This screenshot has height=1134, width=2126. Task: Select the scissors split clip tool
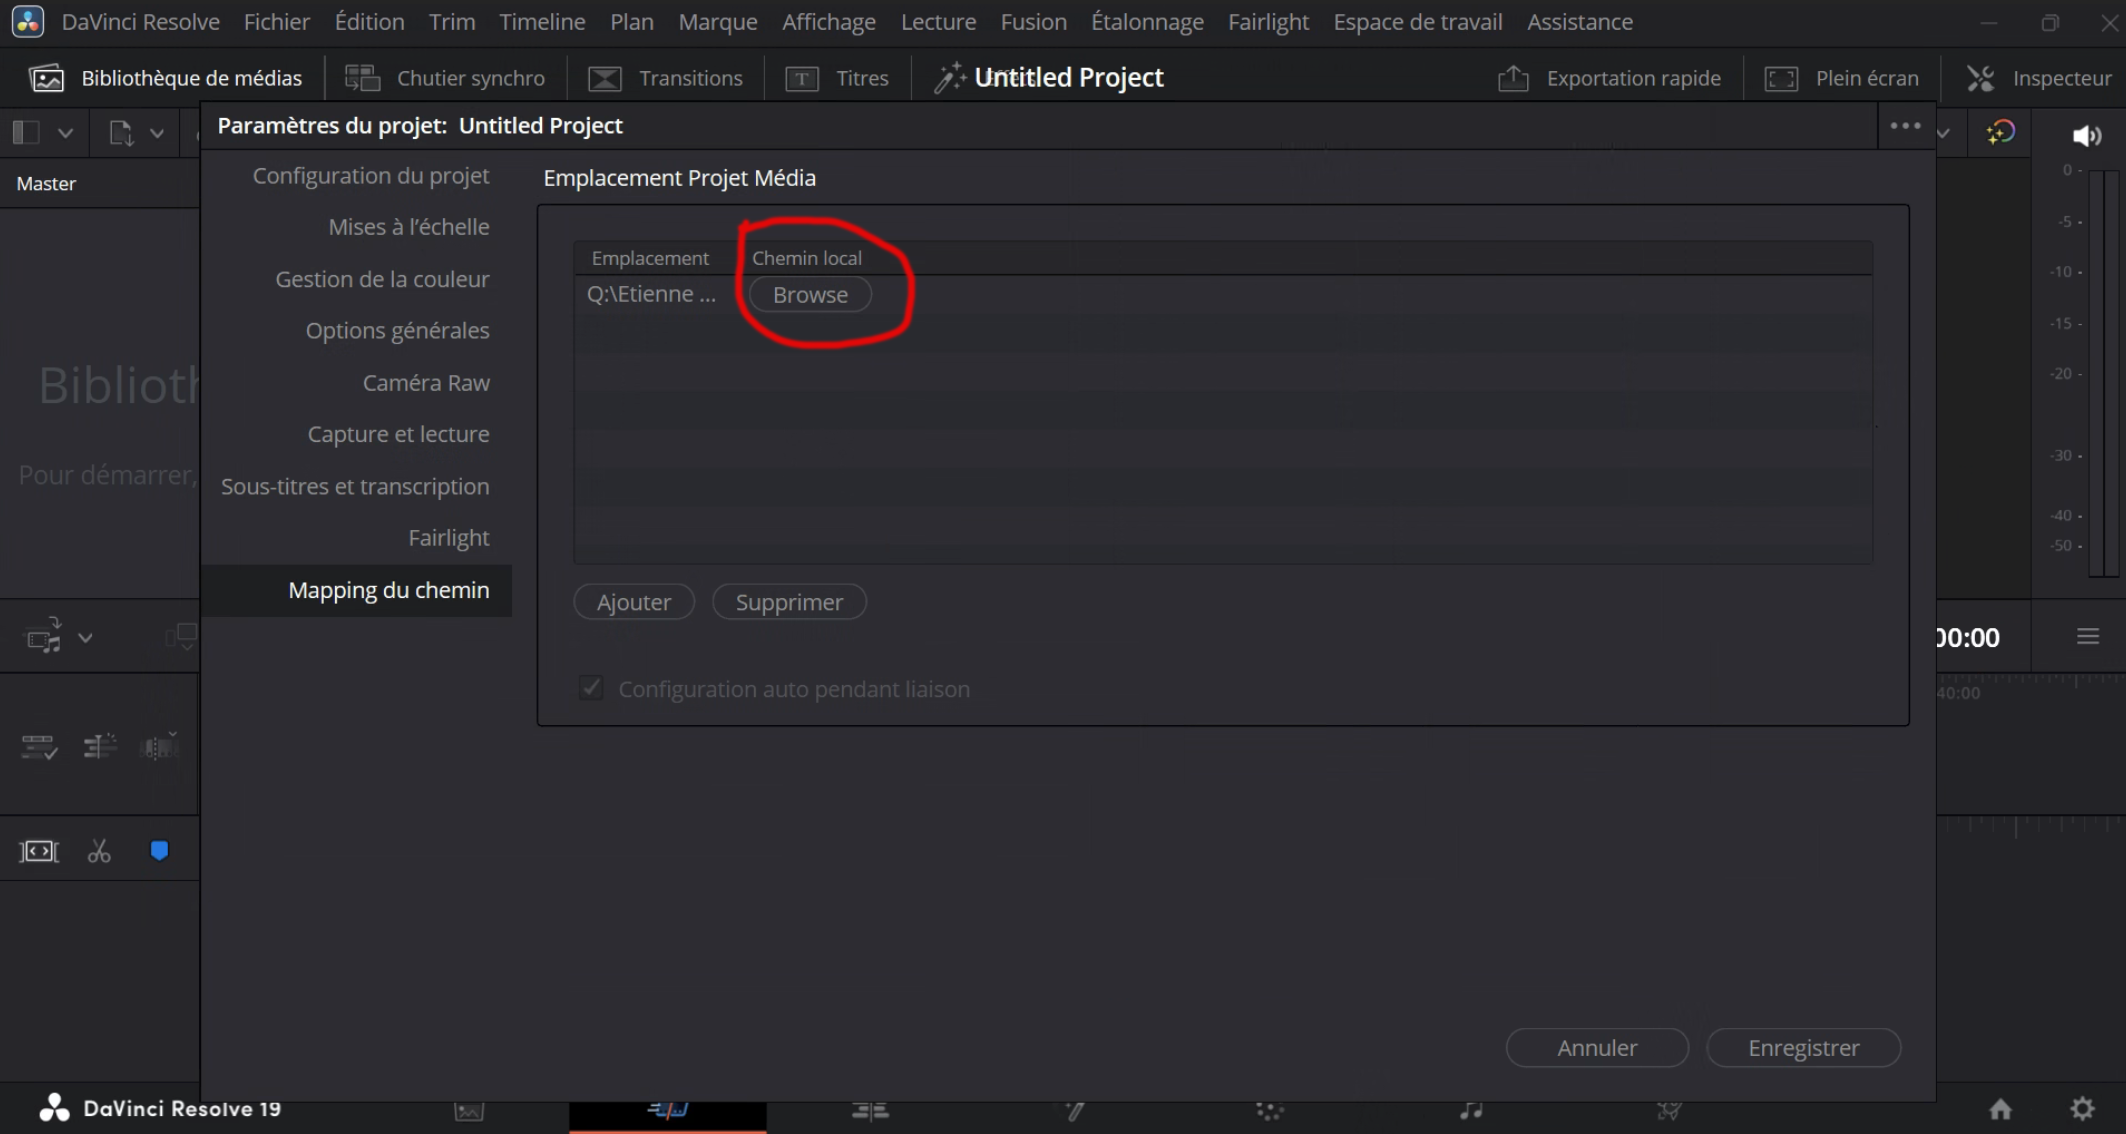click(x=99, y=851)
